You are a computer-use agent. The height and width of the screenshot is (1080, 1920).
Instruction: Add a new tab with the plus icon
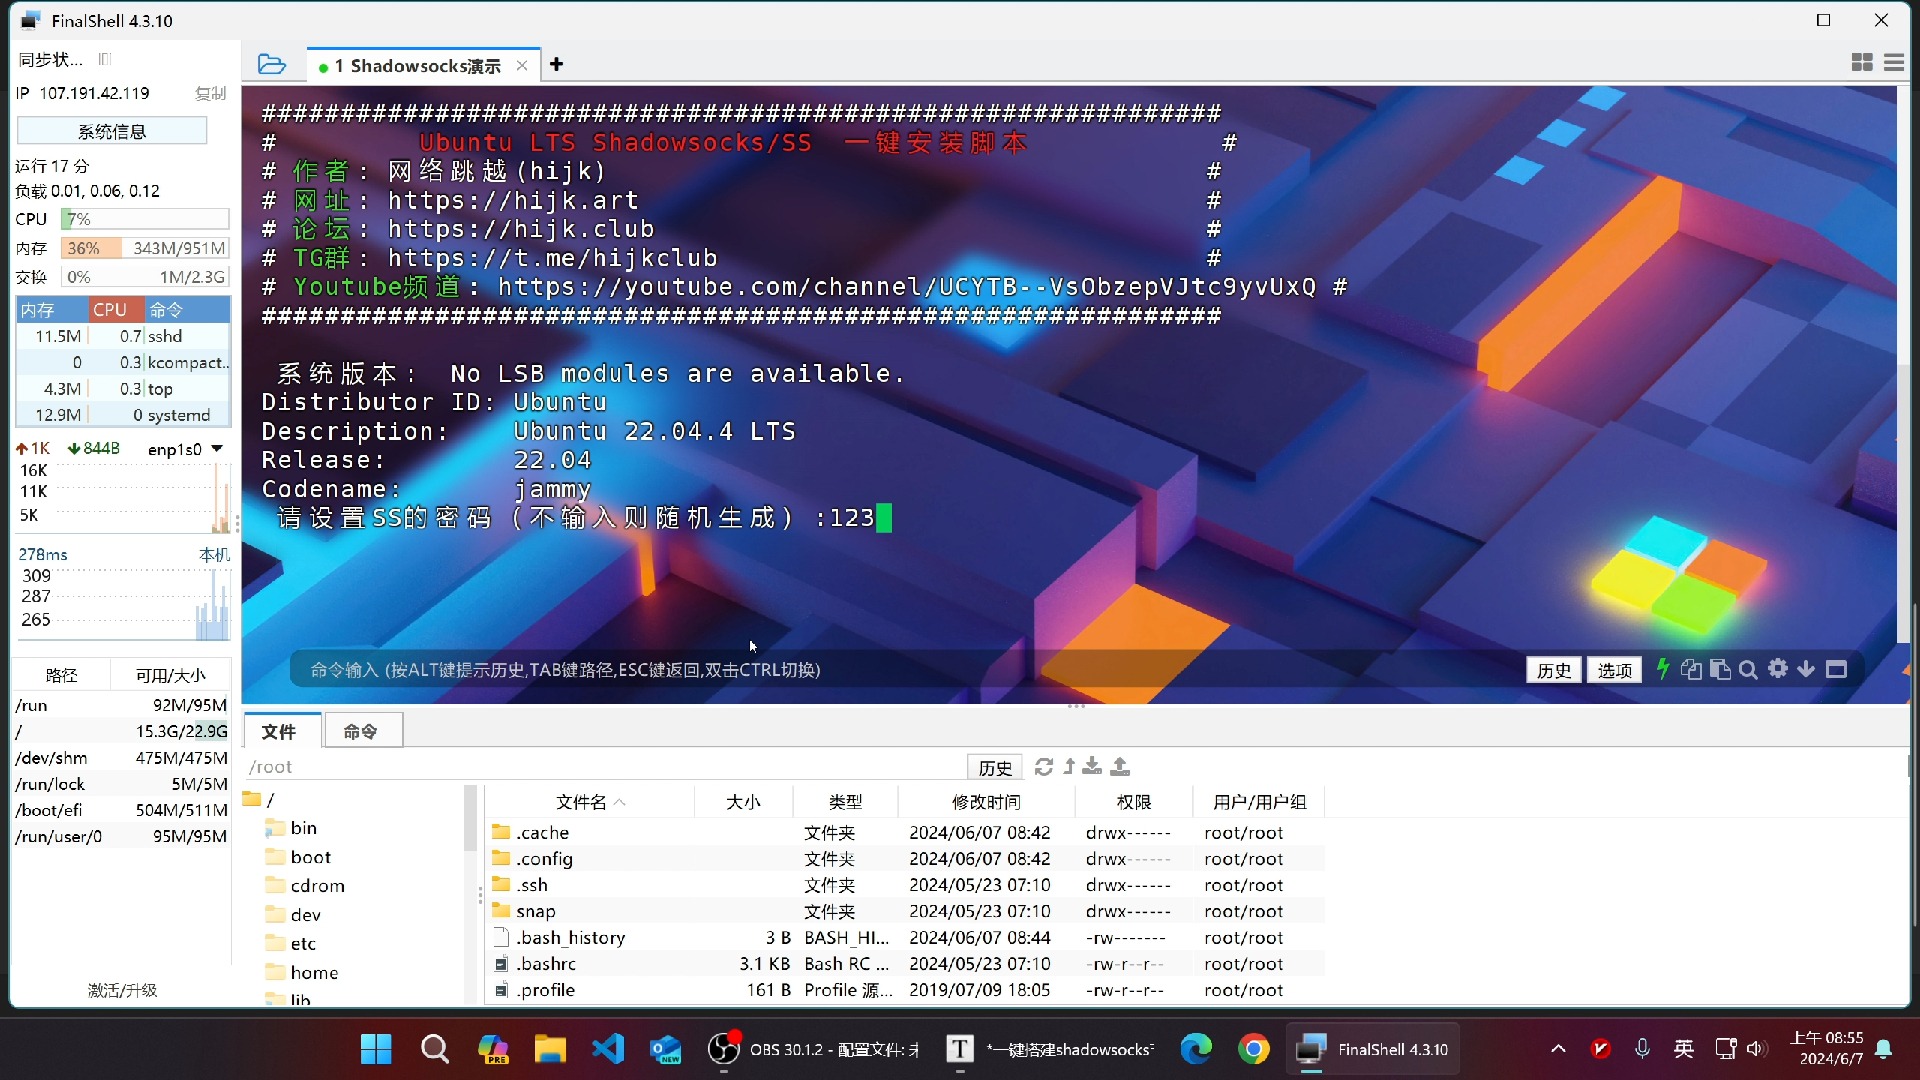pyautogui.click(x=557, y=64)
